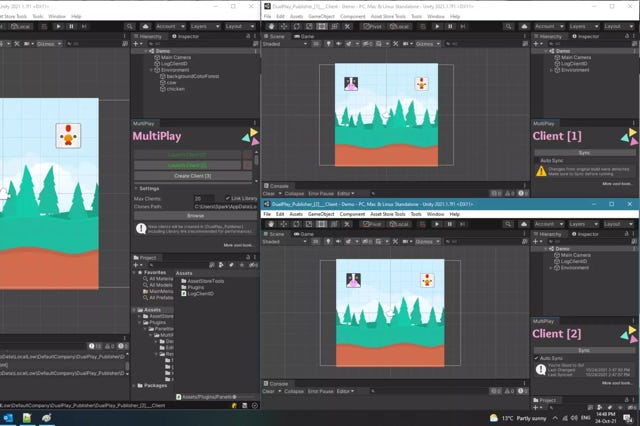Image resolution: width=640 pixels, height=426 pixels.
Task: Open the Account dropdown in main editor
Action: tap(170, 27)
